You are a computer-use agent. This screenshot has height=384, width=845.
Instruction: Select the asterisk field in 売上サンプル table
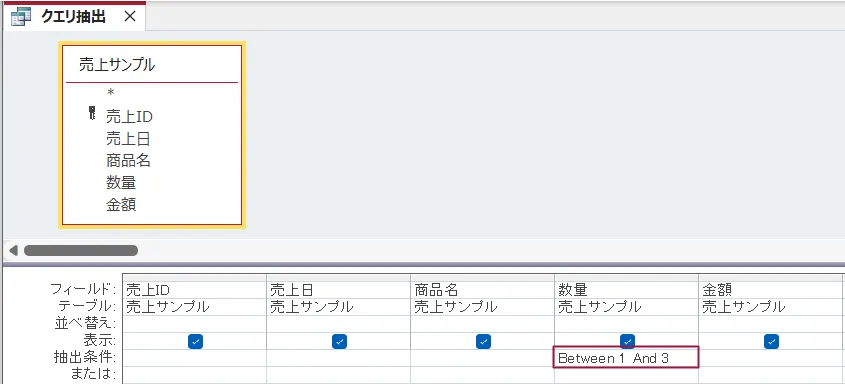pos(110,93)
